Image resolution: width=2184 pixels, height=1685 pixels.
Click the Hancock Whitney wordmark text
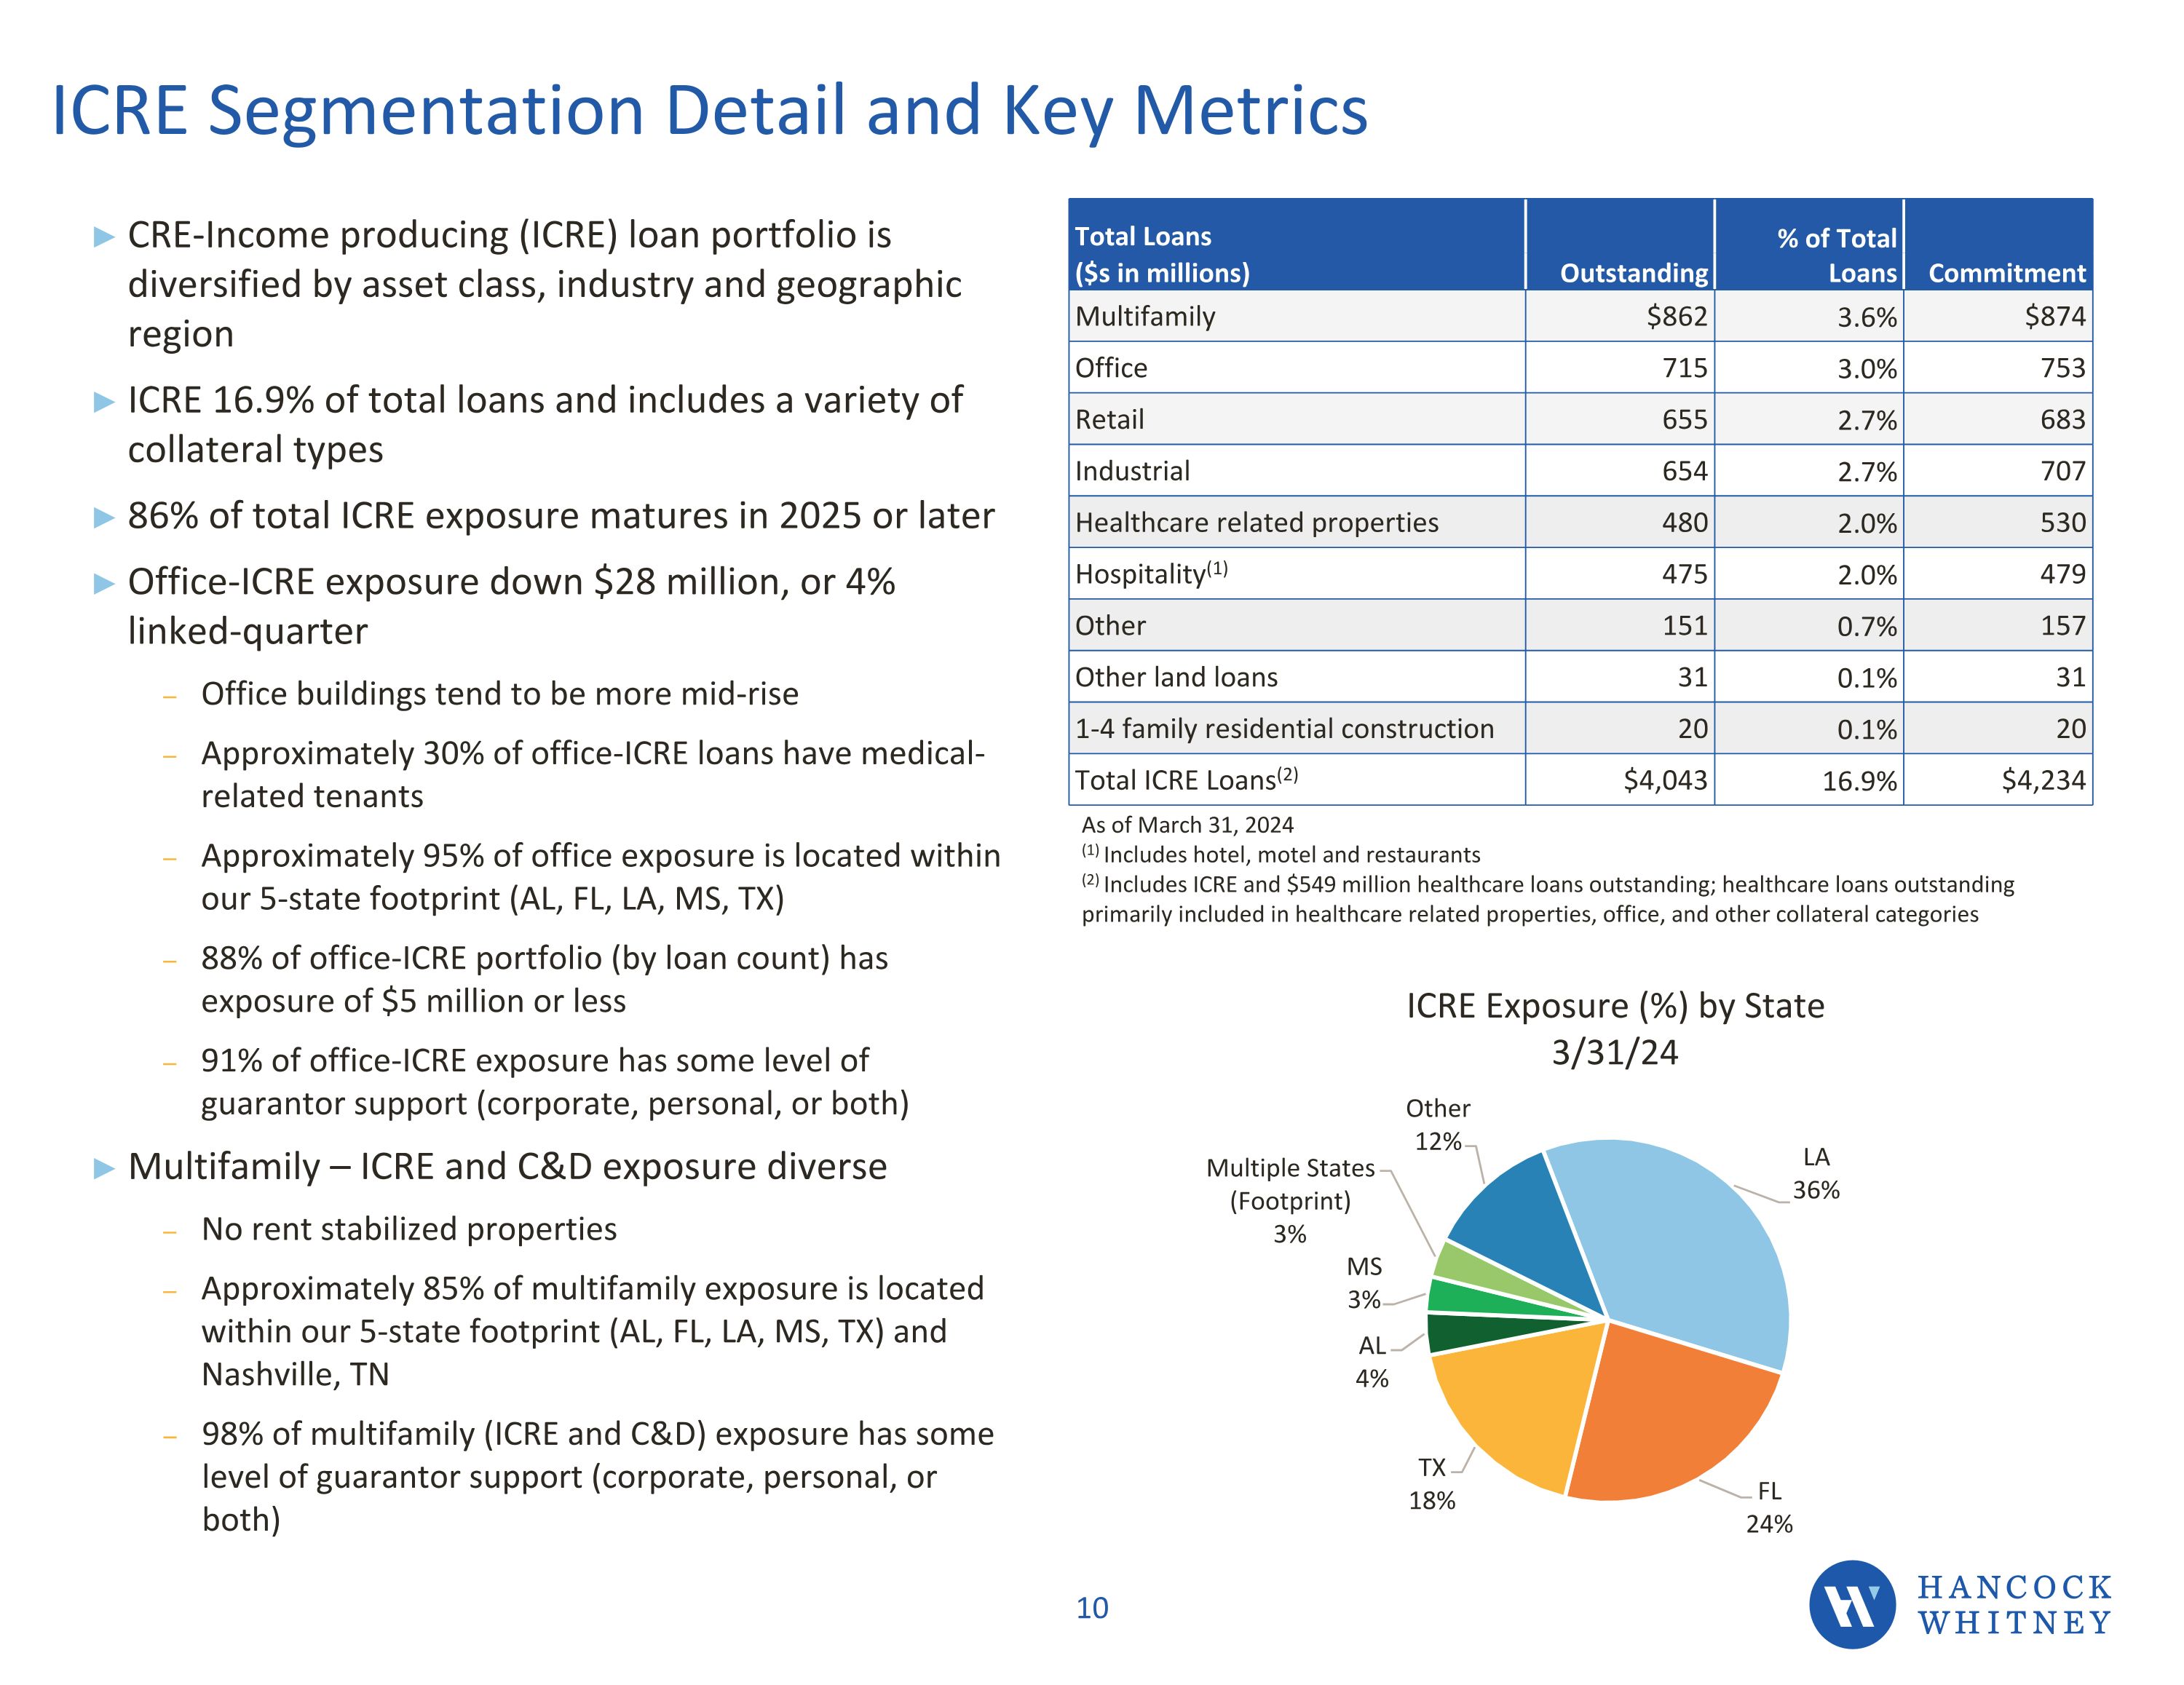[x=2014, y=1605]
